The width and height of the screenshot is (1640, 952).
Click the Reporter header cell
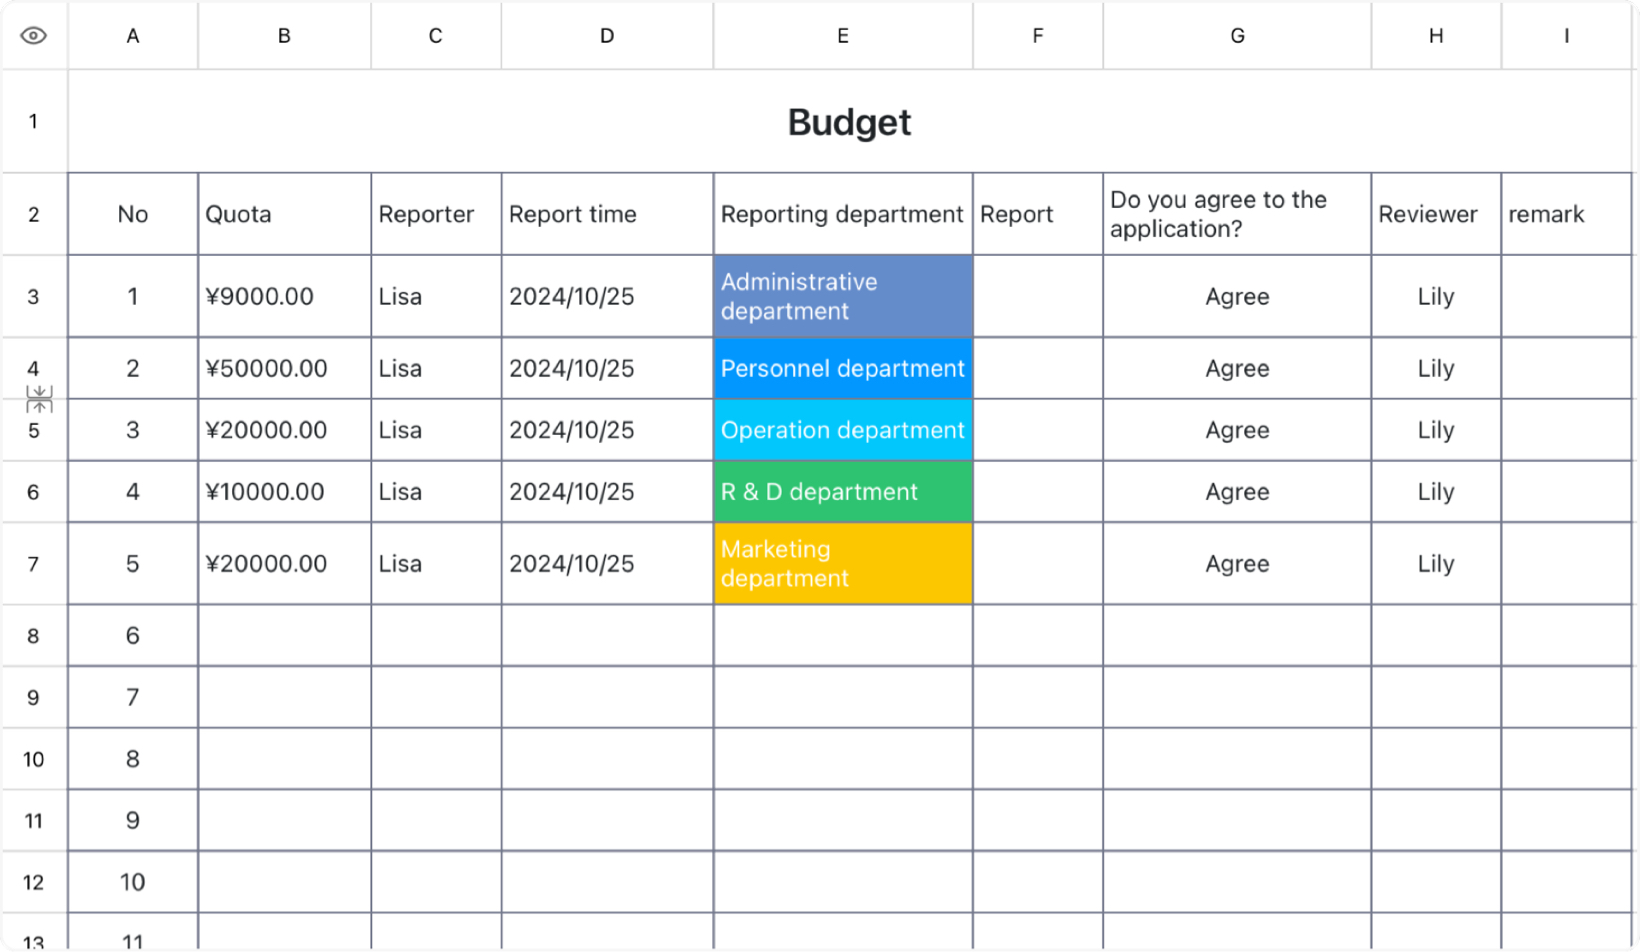pyautogui.click(x=436, y=214)
